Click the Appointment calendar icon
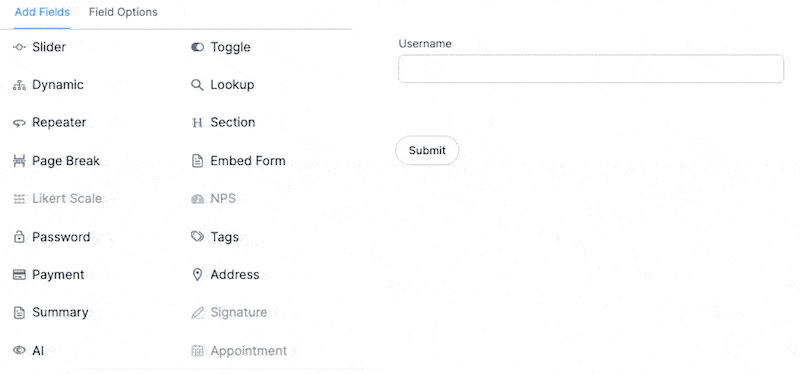 pyautogui.click(x=197, y=351)
